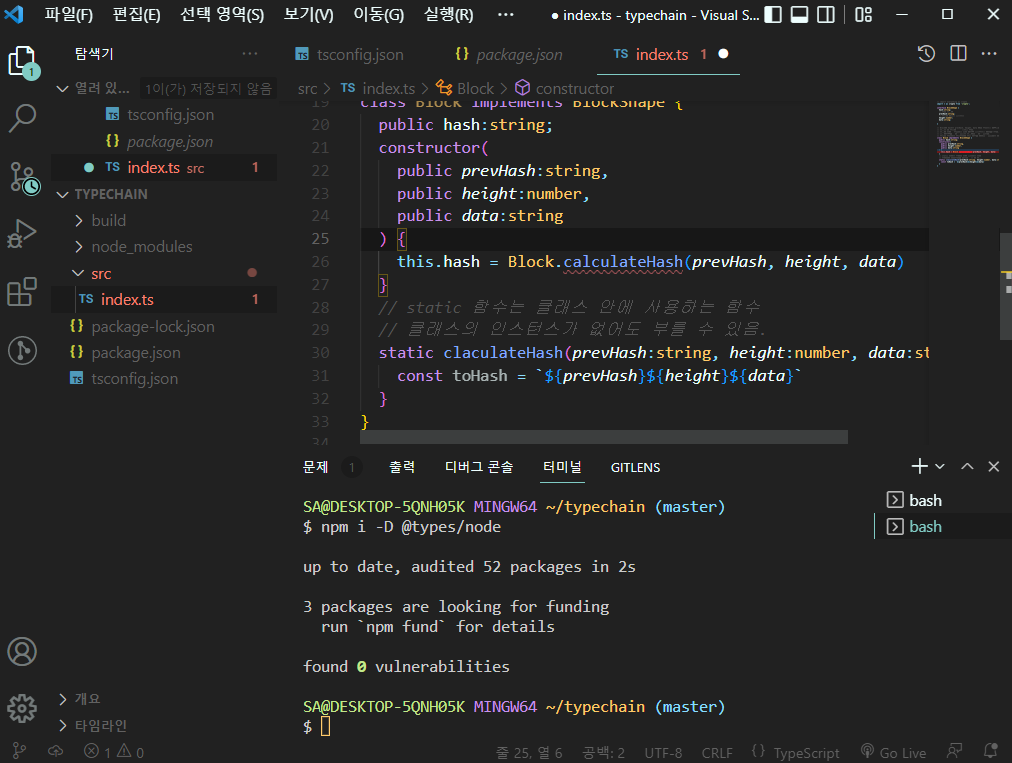
Task: Create a new terminal with plus icon
Action: [919, 466]
